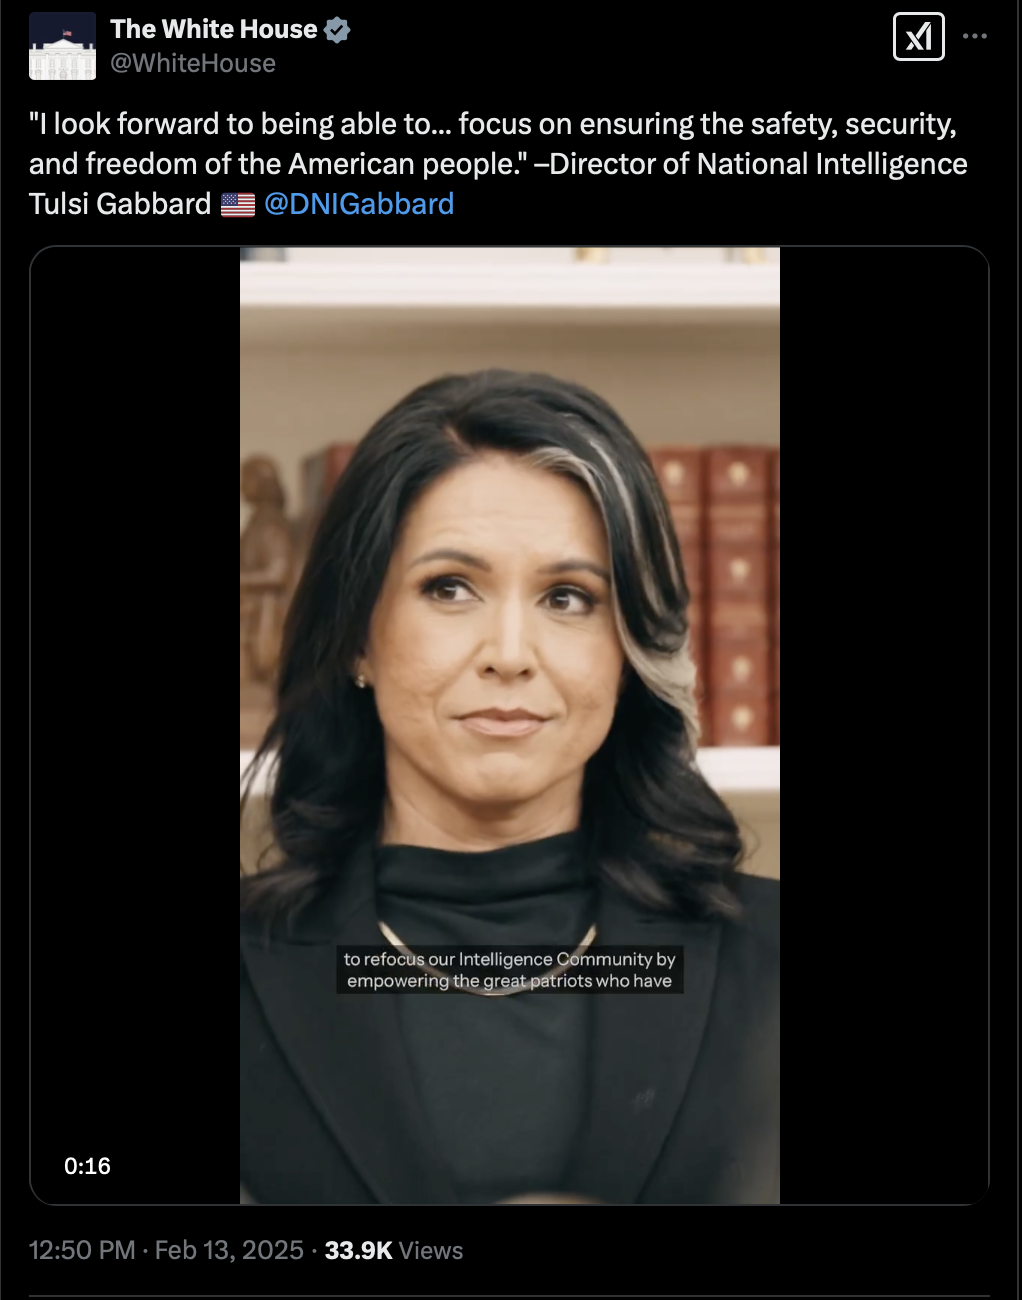Open the White House profile avatar

tap(62, 46)
